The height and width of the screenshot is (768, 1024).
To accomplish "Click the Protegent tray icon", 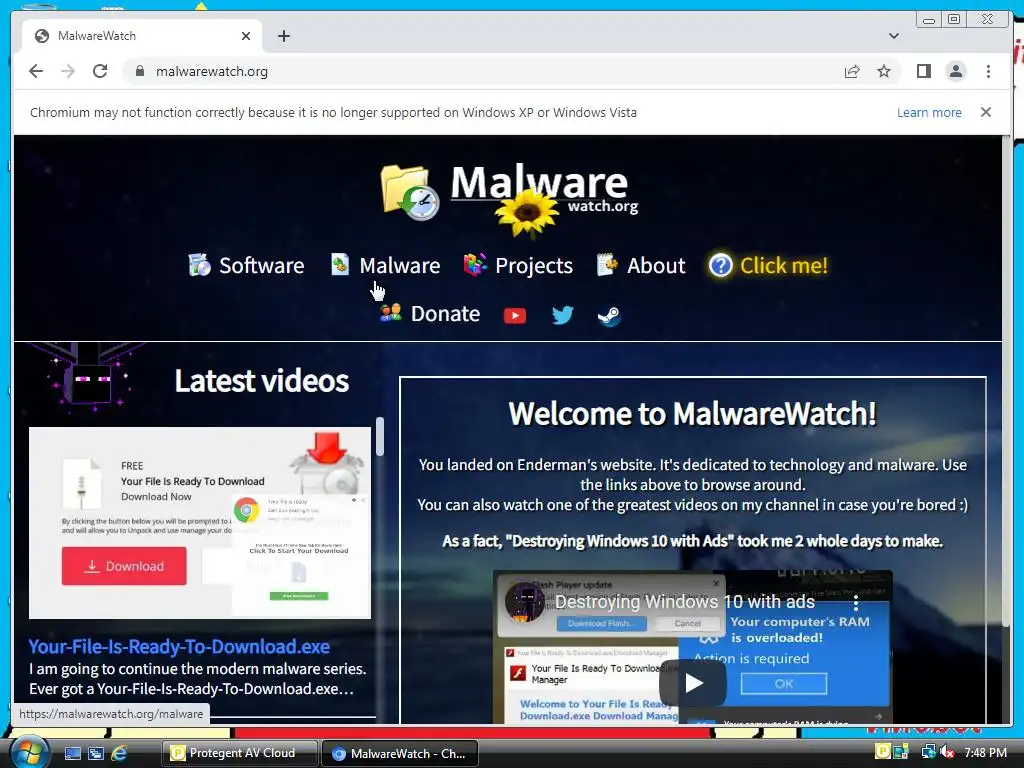I will (882, 752).
